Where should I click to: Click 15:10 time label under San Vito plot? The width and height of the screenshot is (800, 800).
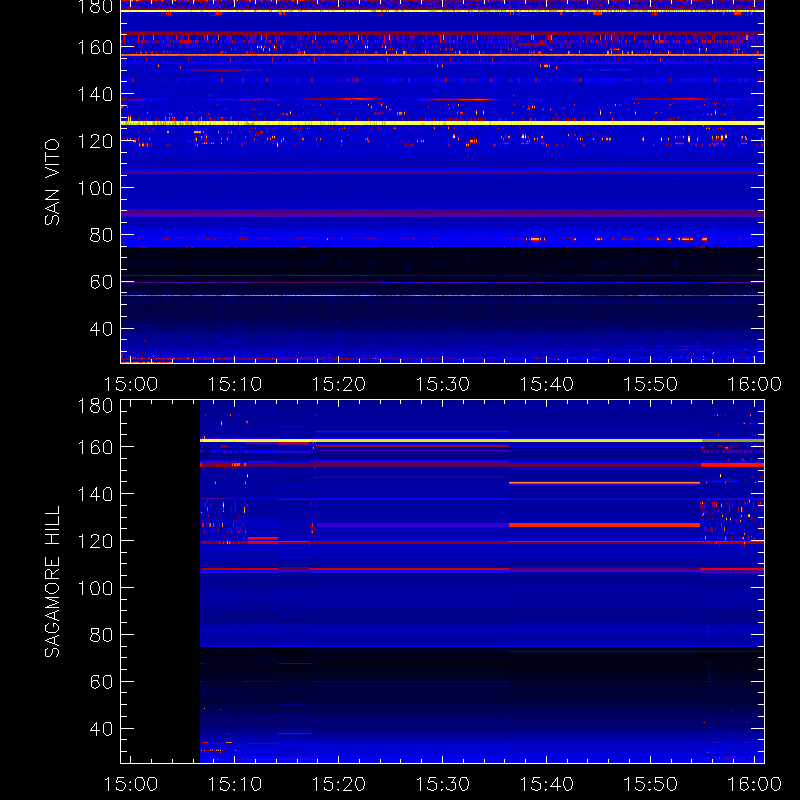(235, 384)
